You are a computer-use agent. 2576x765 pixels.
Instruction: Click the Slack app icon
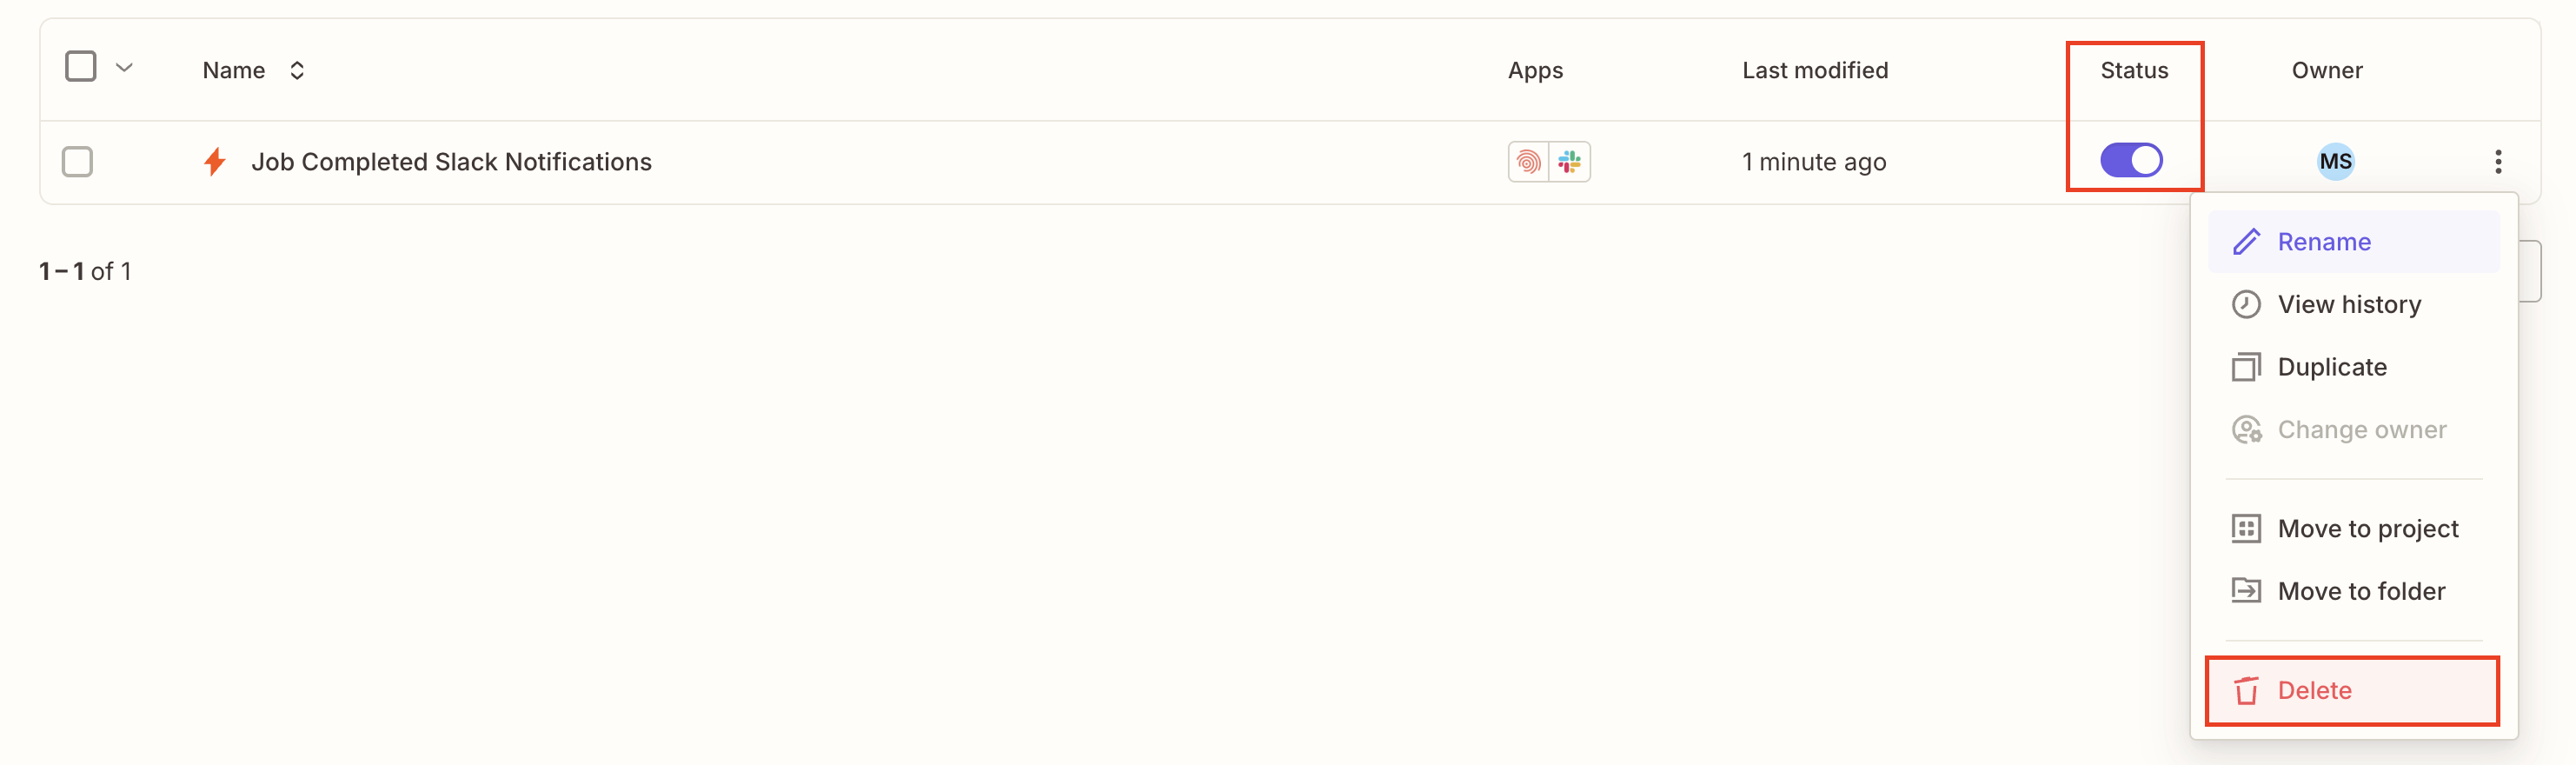coord(1569,161)
